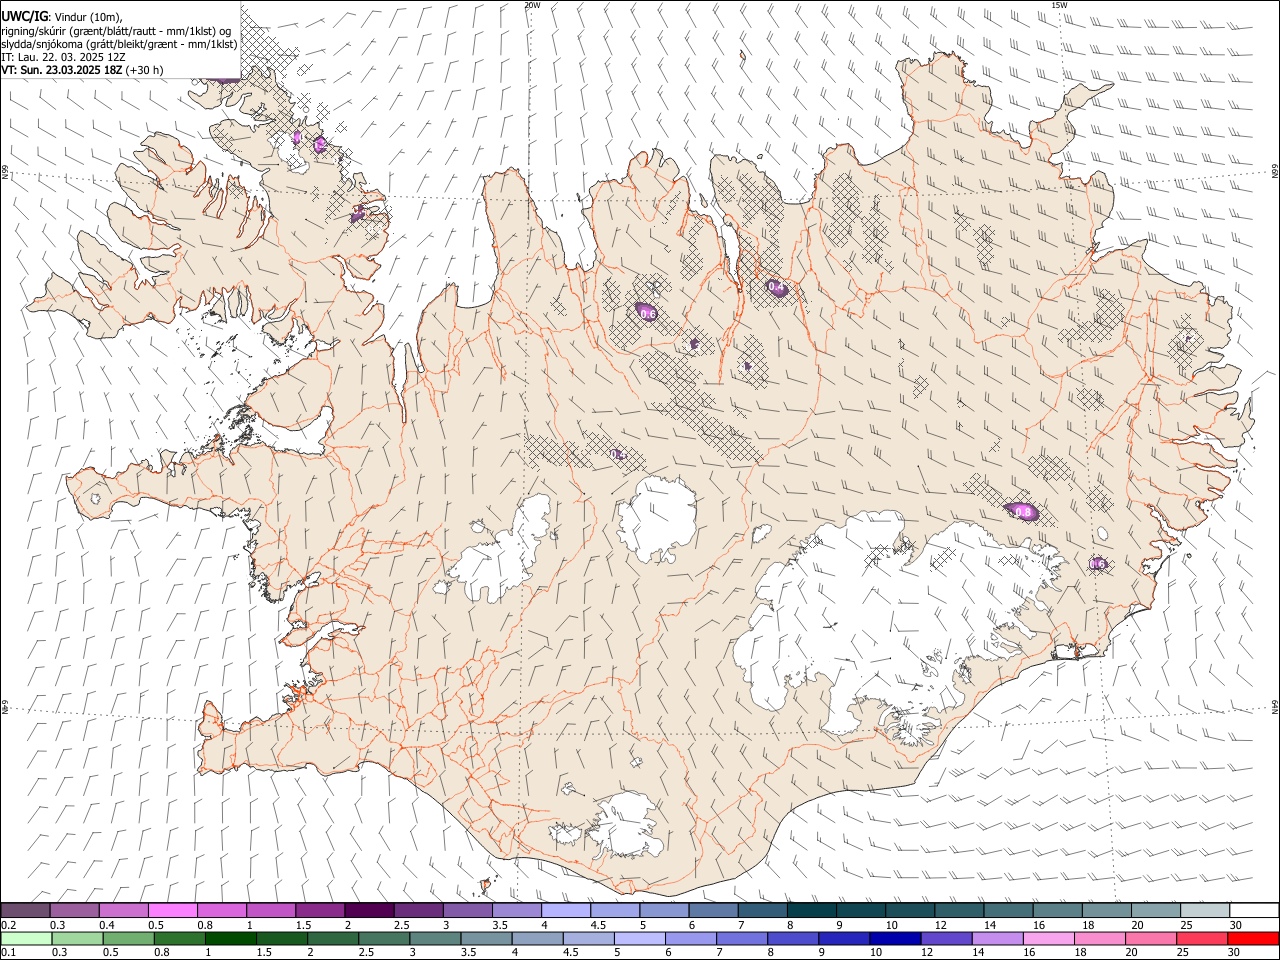
Task: Click the 'IT: Lau. 22. 03. 2025 12Z' line
Action: coord(63,57)
